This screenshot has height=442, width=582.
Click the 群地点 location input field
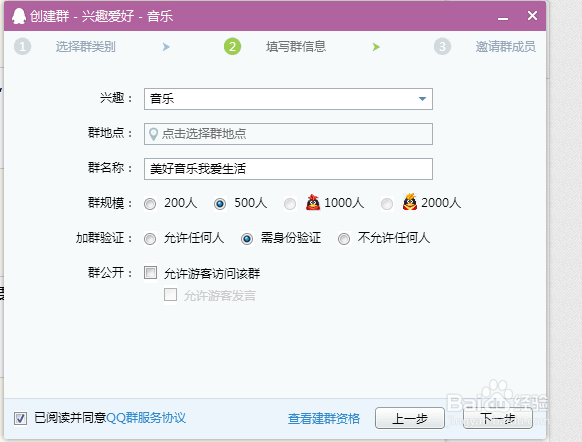[288, 134]
